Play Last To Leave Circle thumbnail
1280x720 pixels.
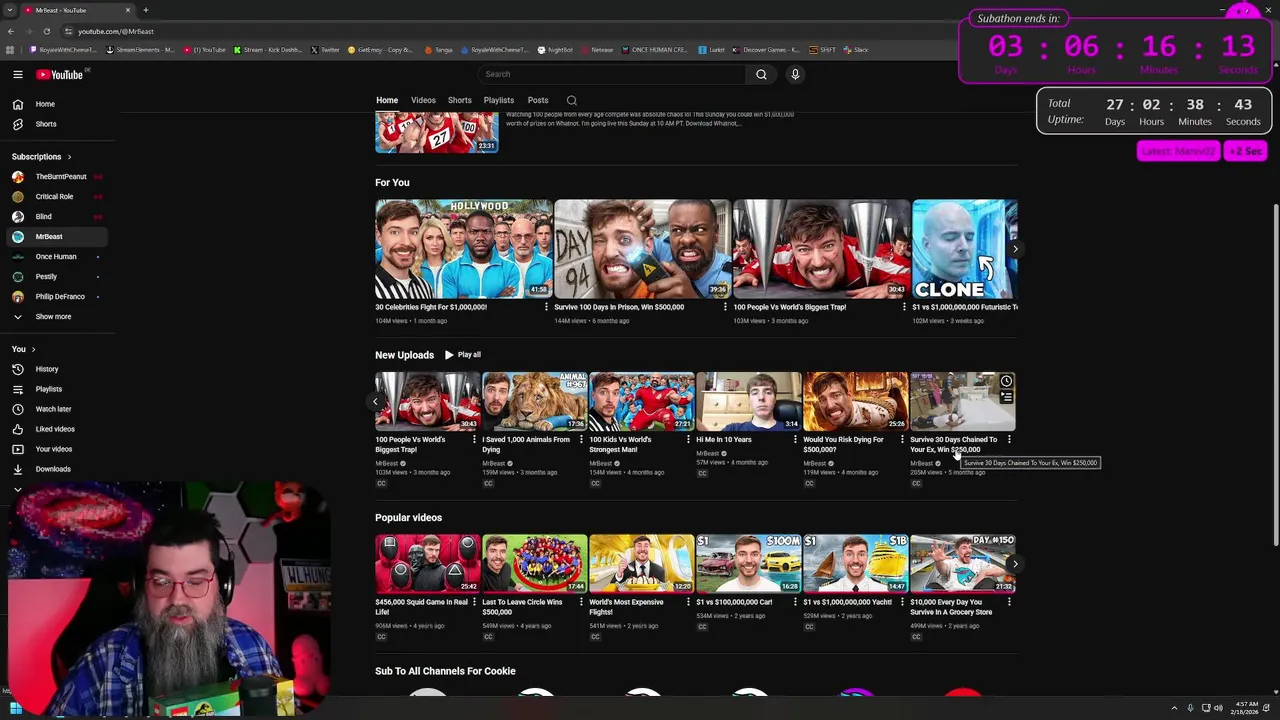point(535,564)
